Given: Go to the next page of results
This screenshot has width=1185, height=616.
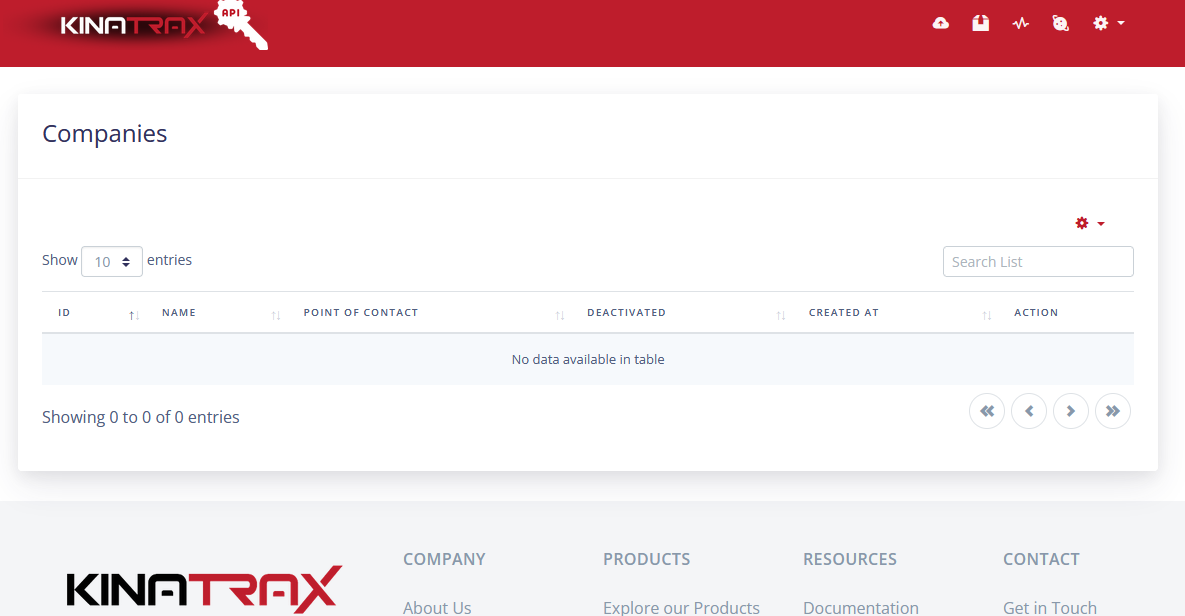Looking at the screenshot, I should pyautogui.click(x=1070, y=411).
